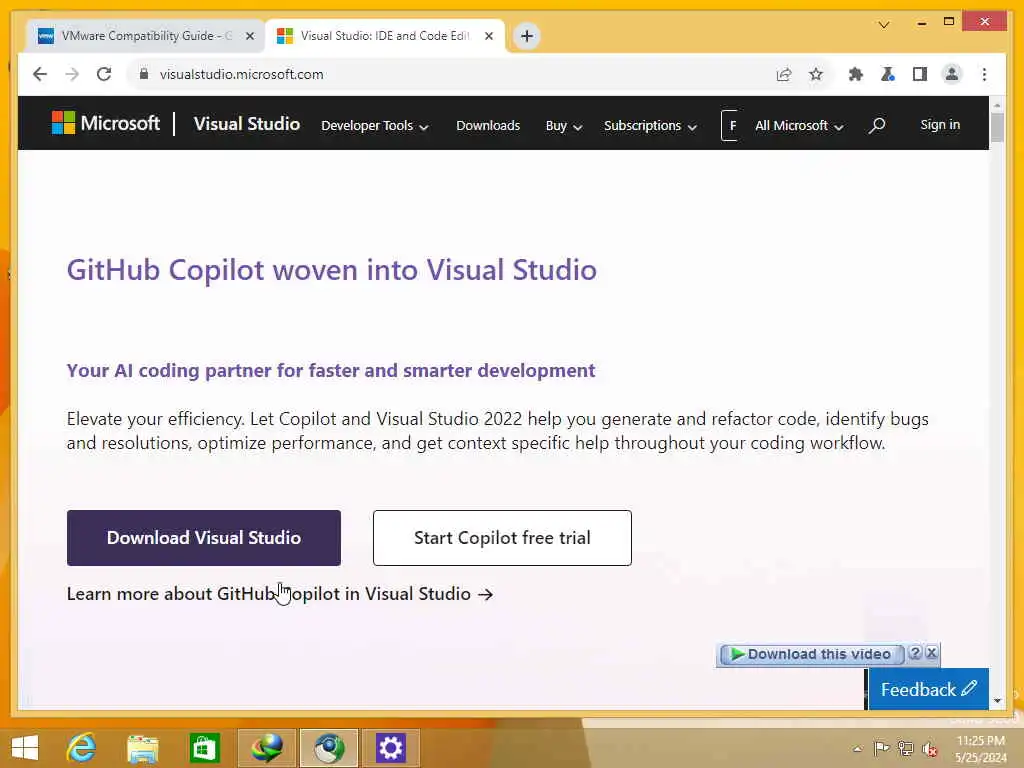
Task: Bookmark this page with star icon
Action: 816,74
